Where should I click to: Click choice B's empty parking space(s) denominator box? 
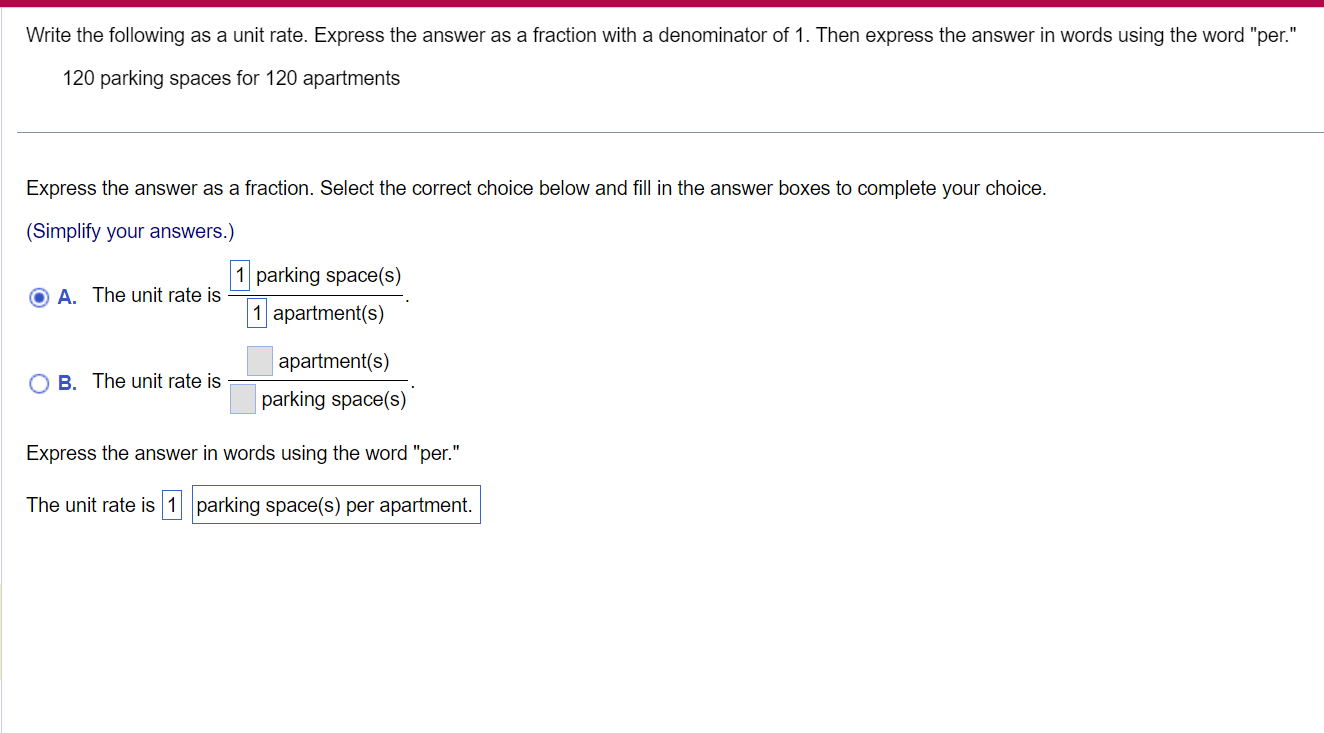(242, 399)
